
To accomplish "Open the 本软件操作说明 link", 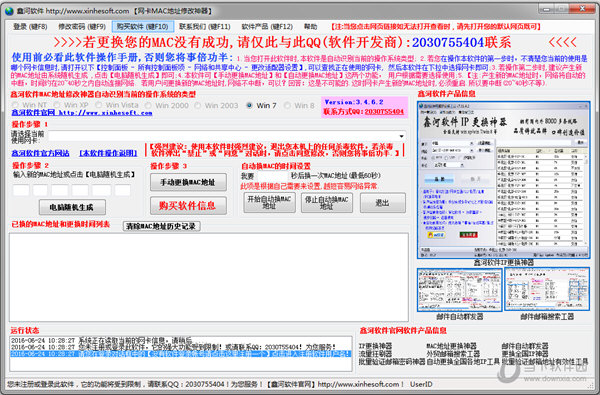I will click(x=108, y=153).
